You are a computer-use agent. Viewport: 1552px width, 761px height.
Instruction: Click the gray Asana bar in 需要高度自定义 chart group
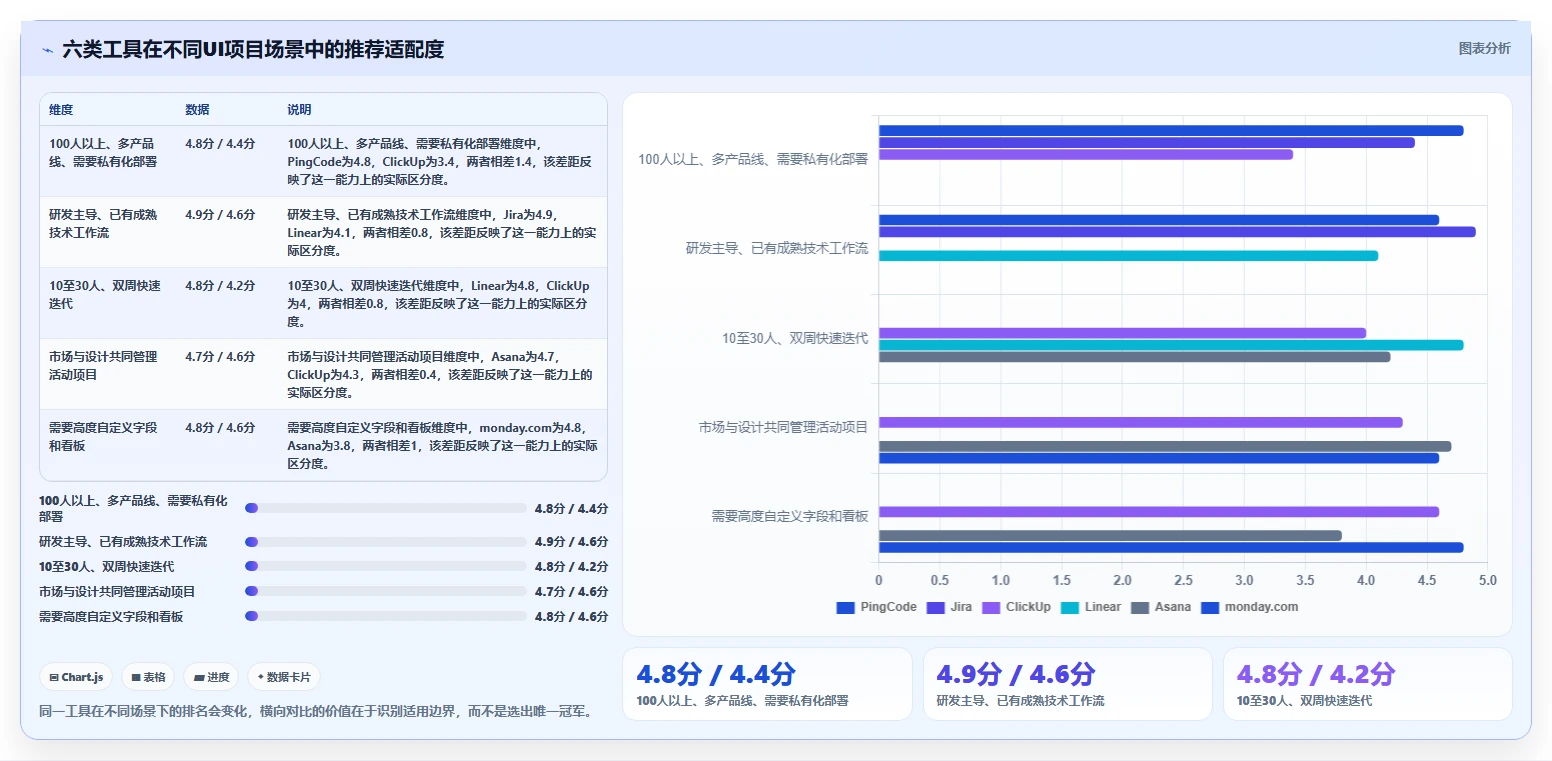(x=1110, y=536)
